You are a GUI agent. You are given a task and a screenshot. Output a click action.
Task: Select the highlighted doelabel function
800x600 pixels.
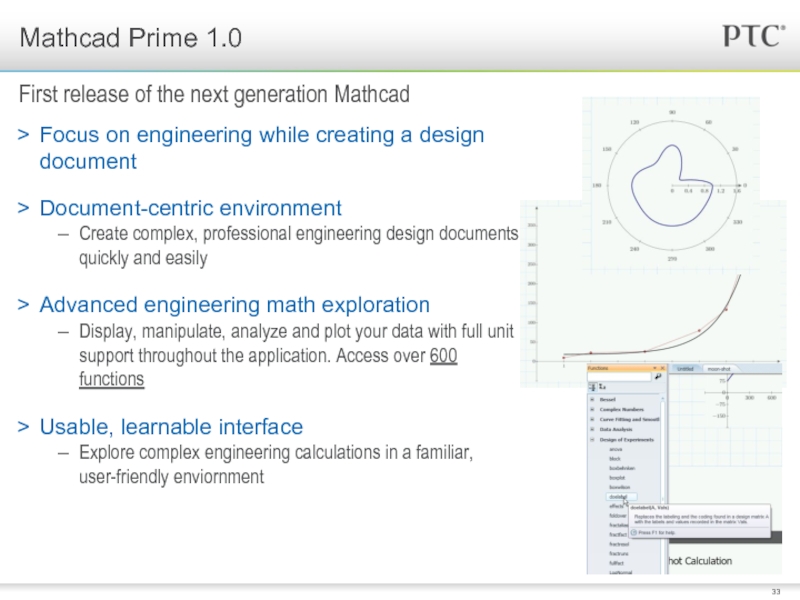[x=621, y=496]
